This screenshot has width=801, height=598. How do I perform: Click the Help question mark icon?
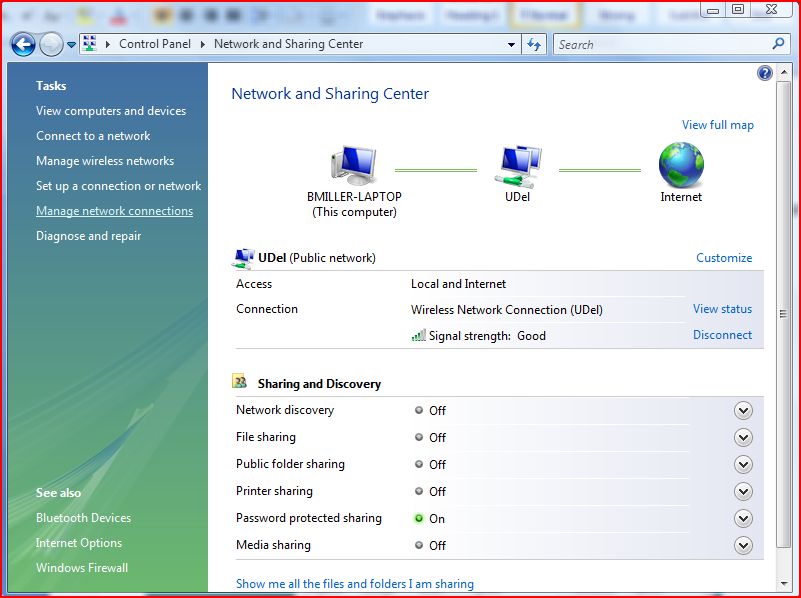[x=764, y=72]
